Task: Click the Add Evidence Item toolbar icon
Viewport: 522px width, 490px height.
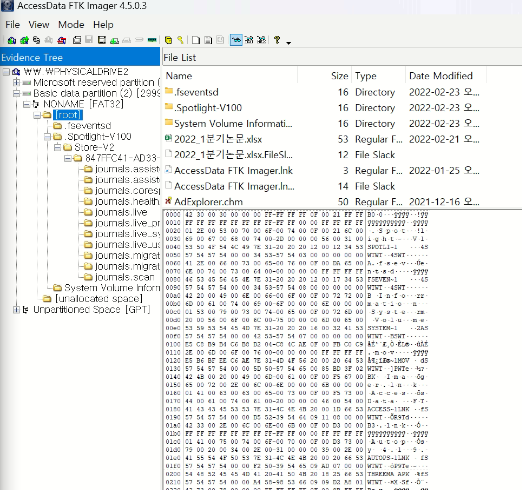Action: (12, 40)
